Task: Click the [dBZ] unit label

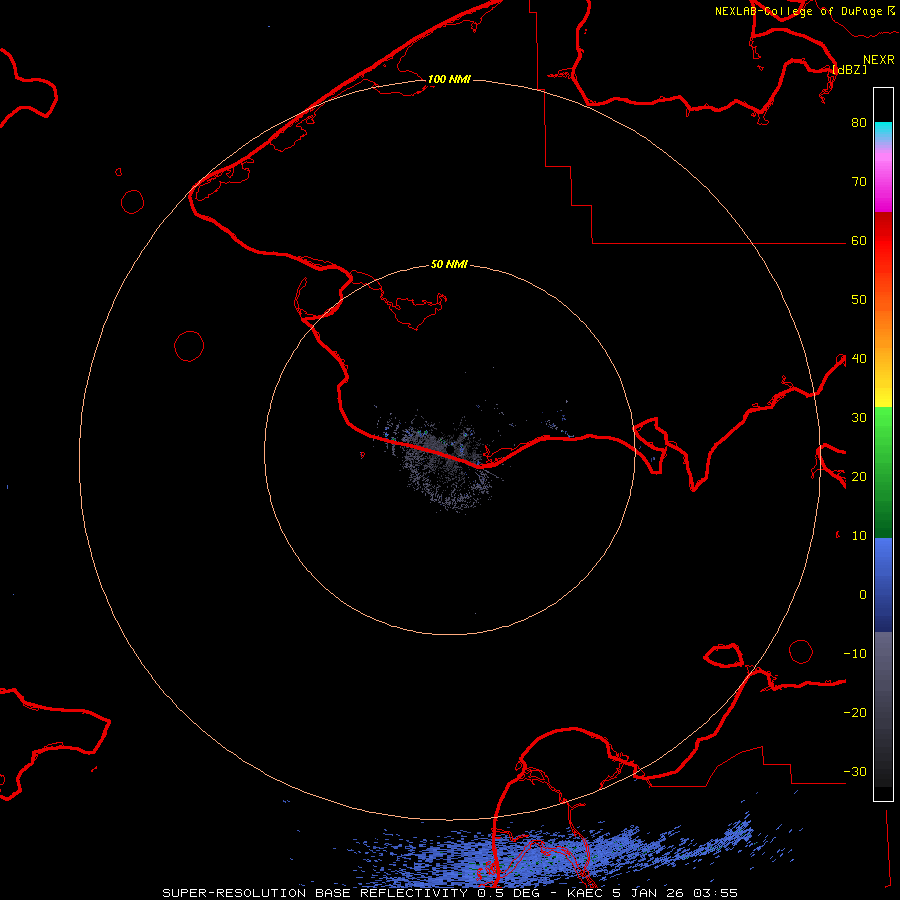Action: tap(849, 69)
